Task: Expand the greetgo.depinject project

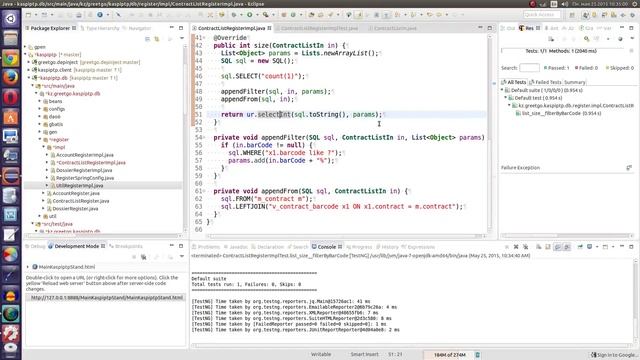Action: point(29,62)
